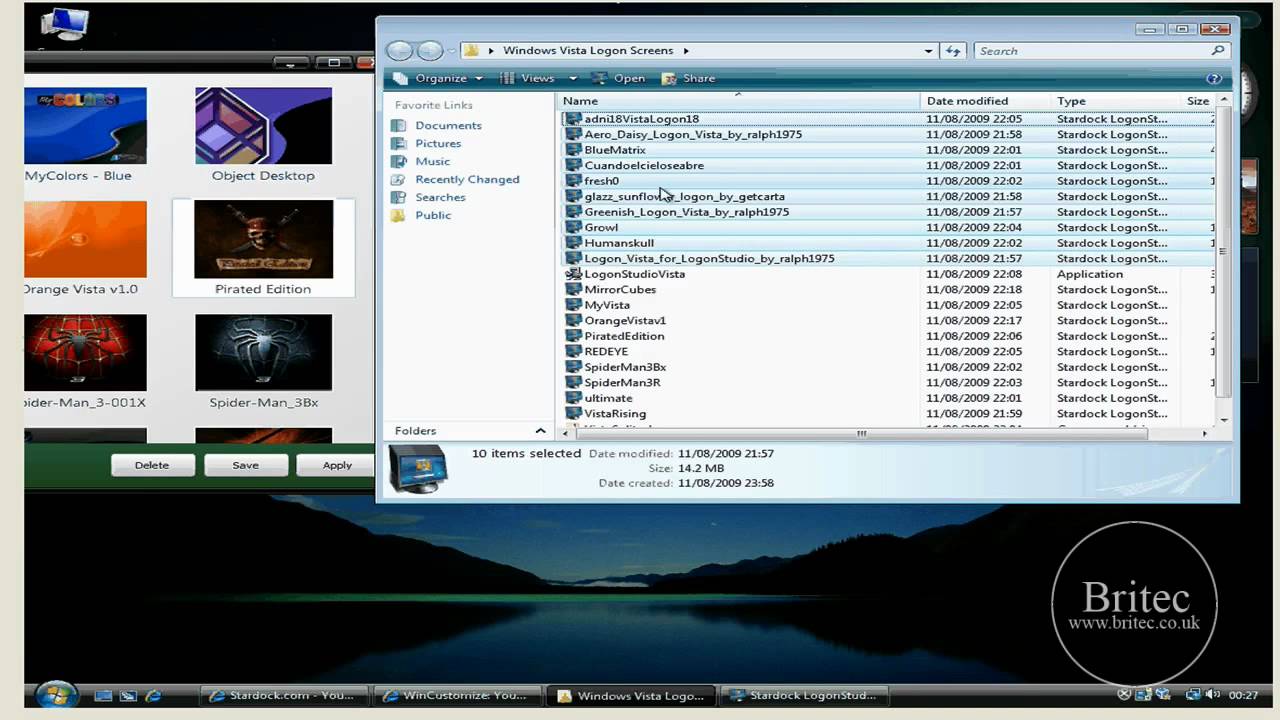
Task: Click the Windows Vista Logon Screens breadcrumb
Action: pos(586,51)
